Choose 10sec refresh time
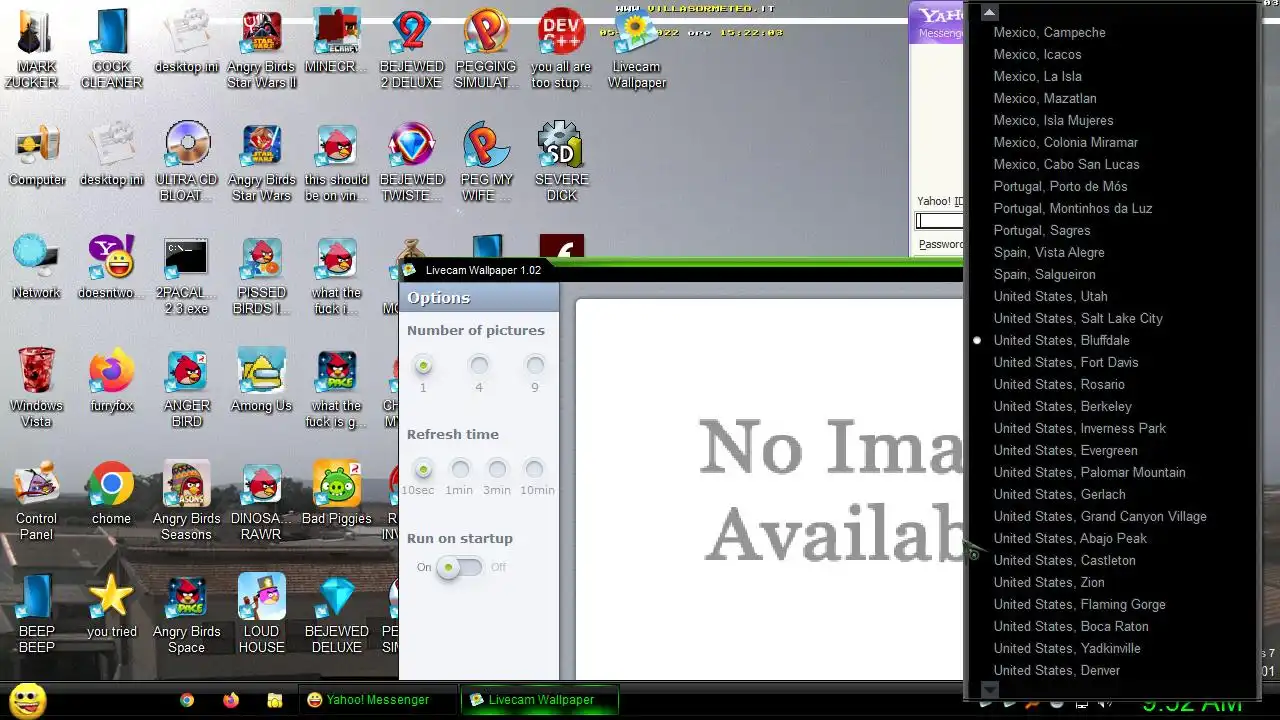This screenshot has height=720, width=1280. (423, 469)
